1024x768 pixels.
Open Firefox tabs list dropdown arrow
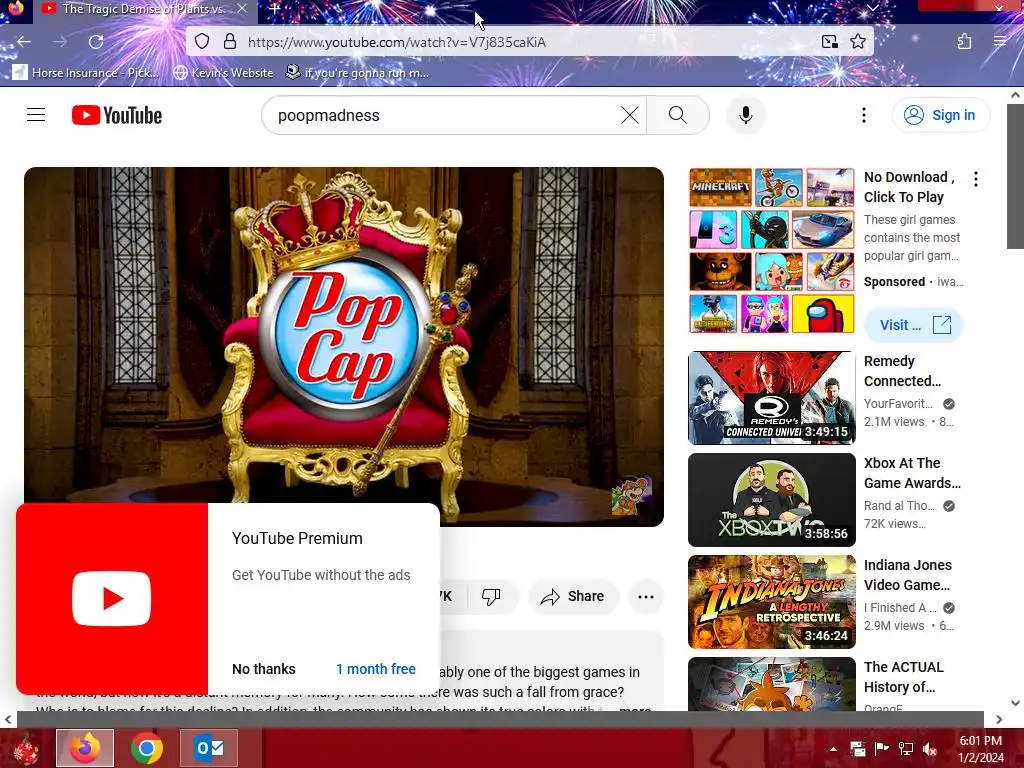tap(872, 8)
